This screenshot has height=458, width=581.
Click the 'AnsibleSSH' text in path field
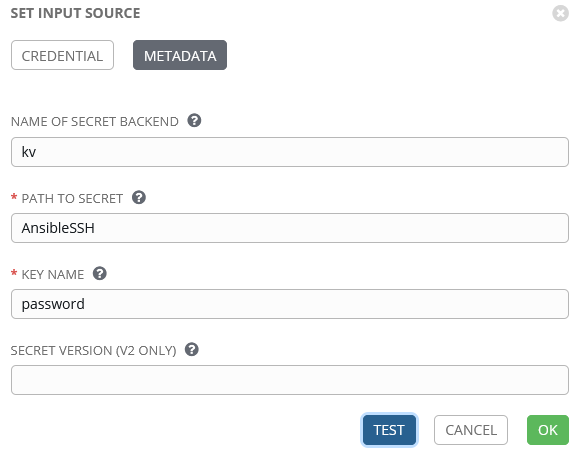click(58, 228)
